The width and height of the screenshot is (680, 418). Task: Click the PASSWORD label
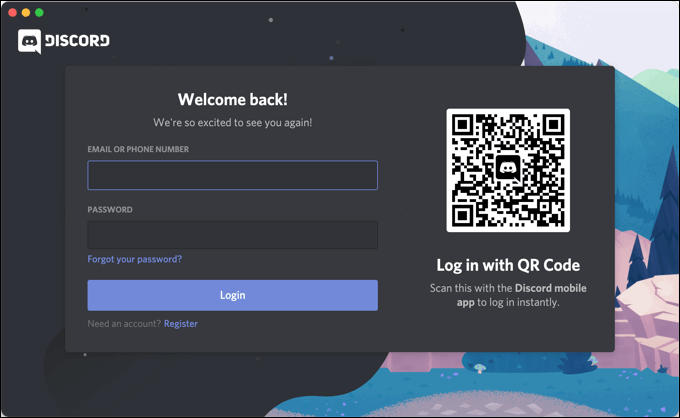tap(110, 209)
